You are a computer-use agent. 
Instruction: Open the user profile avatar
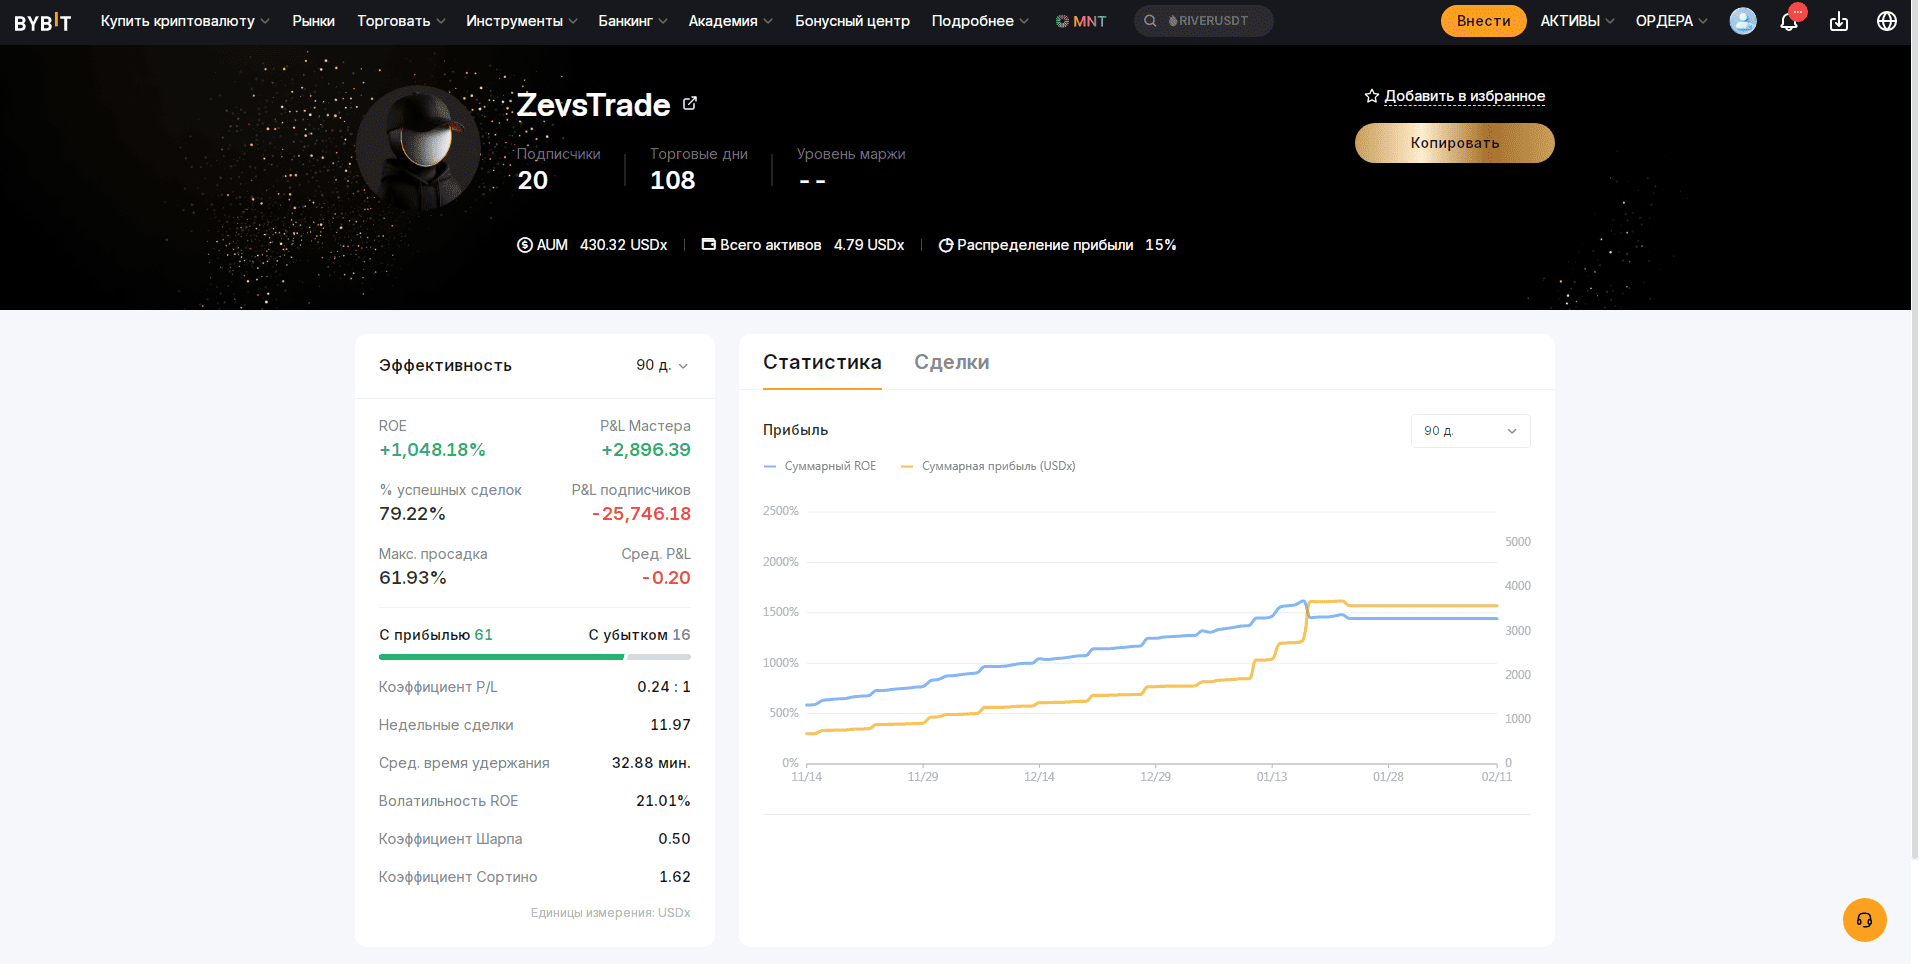click(1743, 21)
